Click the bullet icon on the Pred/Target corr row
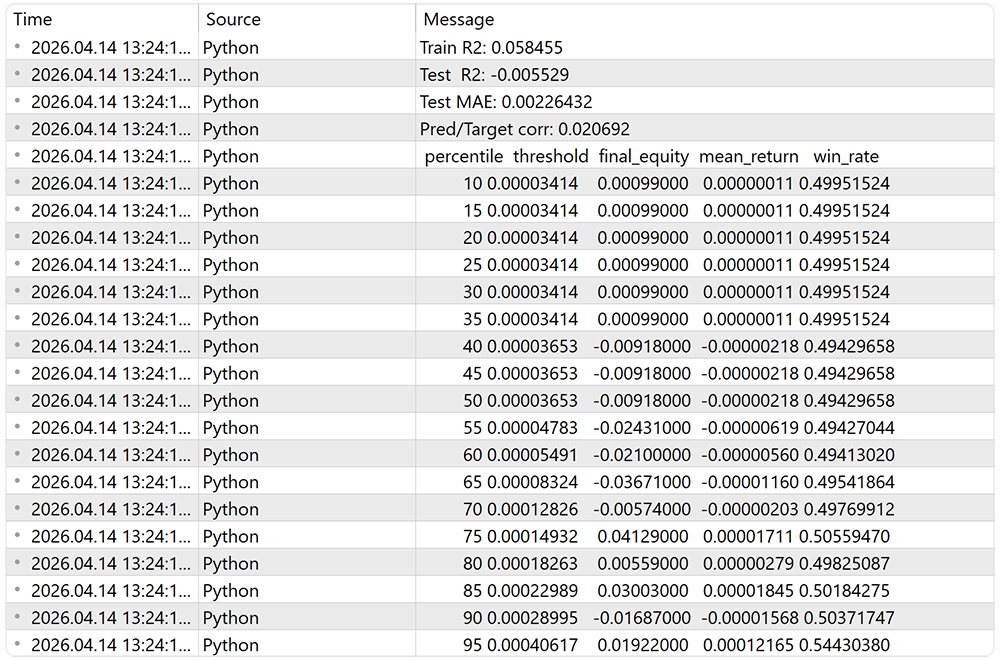The width and height of the screenshot is (1000, 660). click(18, 128)
